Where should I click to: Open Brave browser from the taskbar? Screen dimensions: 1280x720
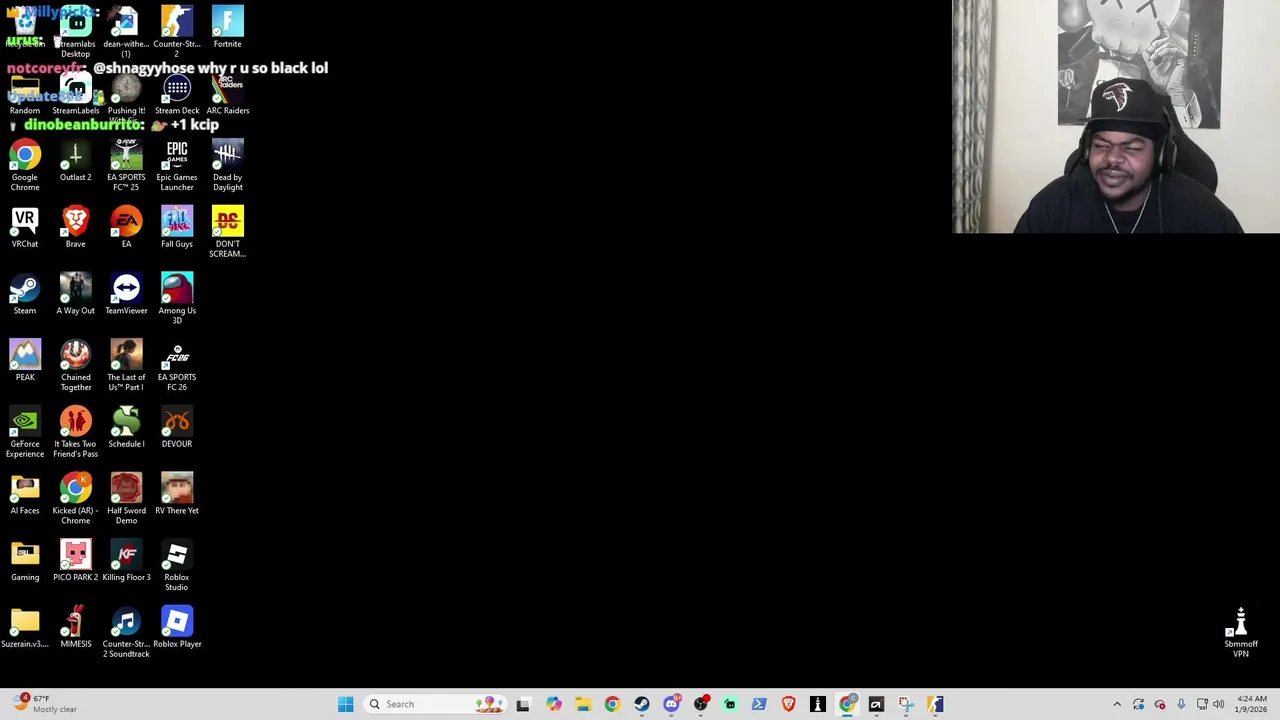click(789, 704)
